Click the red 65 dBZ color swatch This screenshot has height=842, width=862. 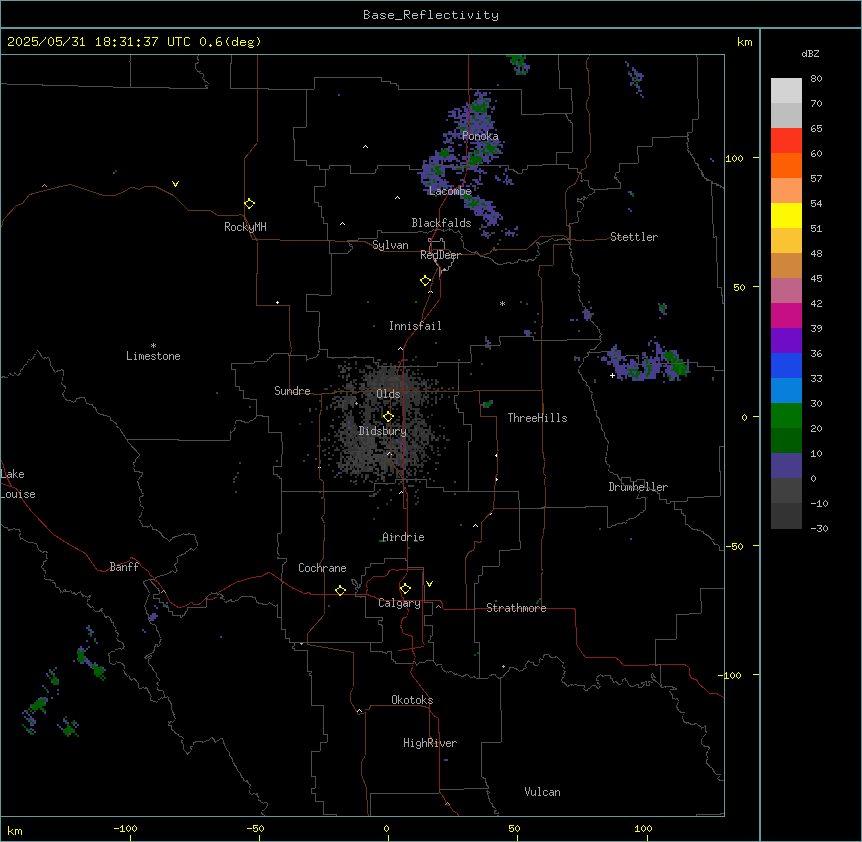[x=786, y=140]
